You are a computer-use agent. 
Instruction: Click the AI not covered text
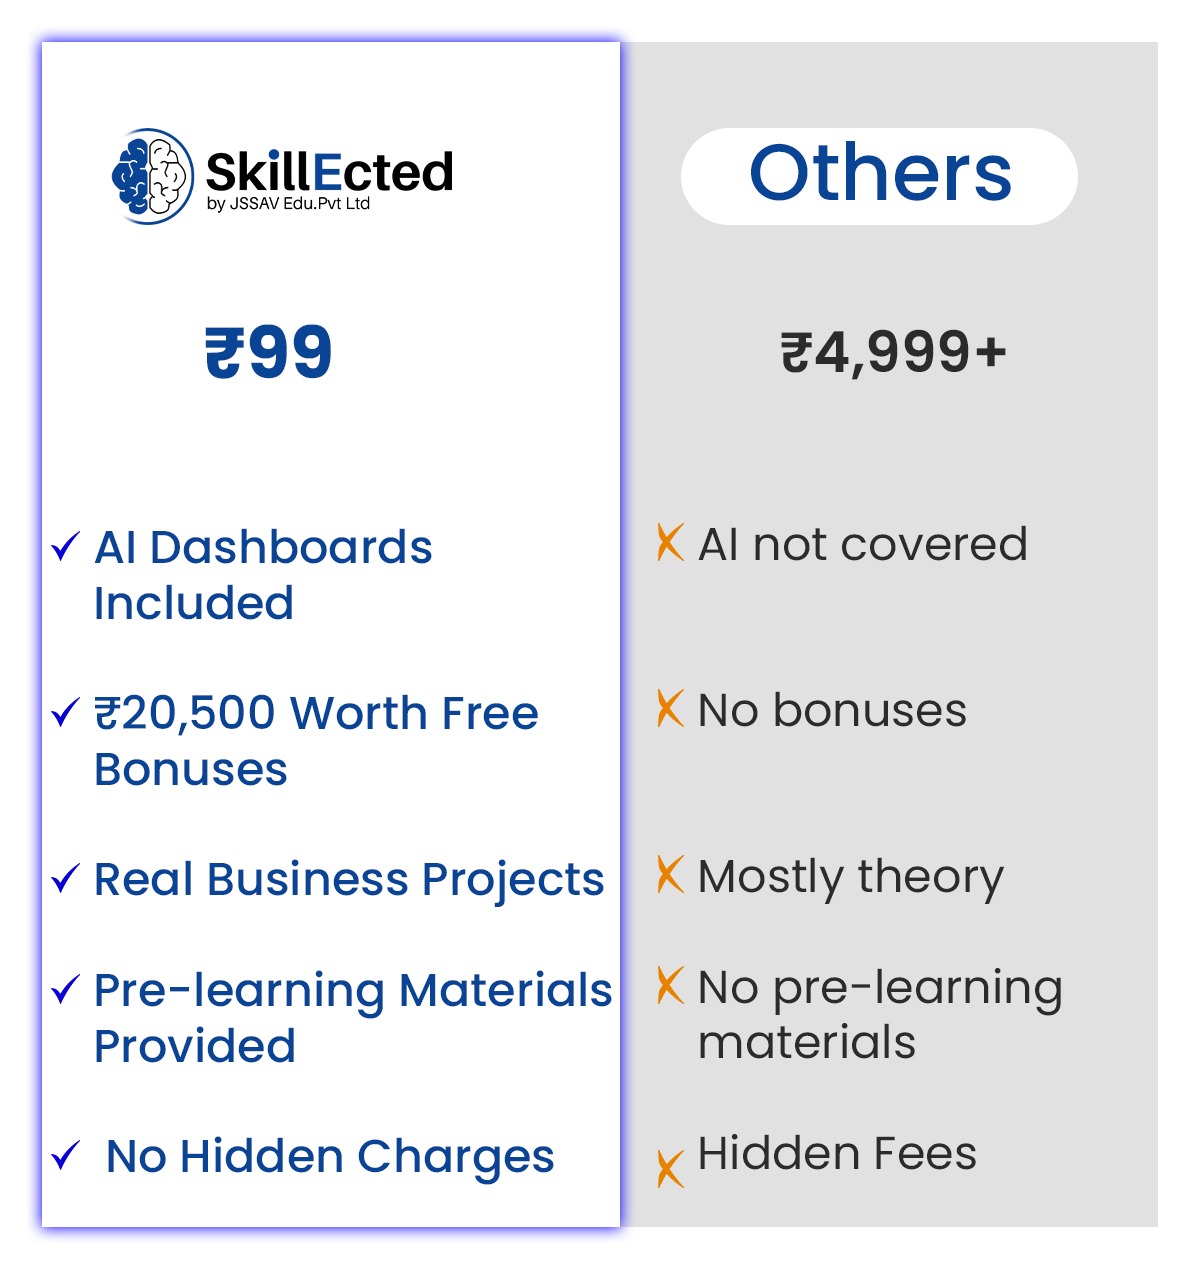pyautogui.click(x=863, y=544)
